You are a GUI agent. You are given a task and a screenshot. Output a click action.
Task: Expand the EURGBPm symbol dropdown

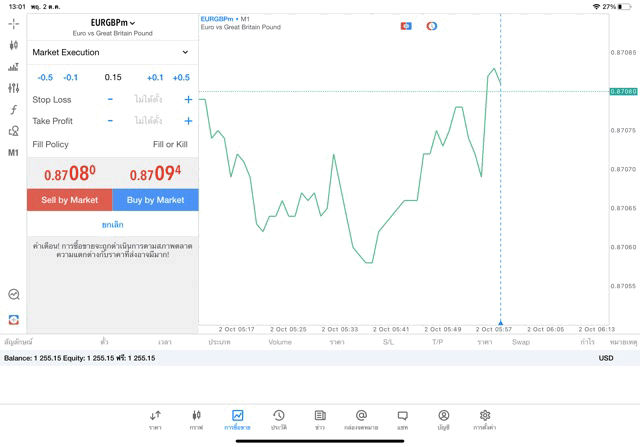pos(112,23)
